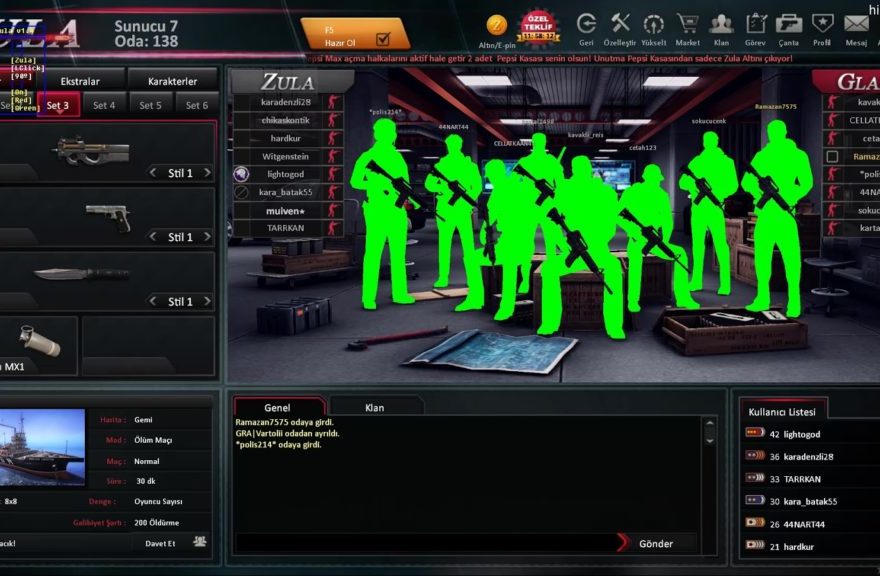Image resolution: width=880 pixels, height=576 pixels.
Task: Click the chat message input field
Action: [425, 543]
